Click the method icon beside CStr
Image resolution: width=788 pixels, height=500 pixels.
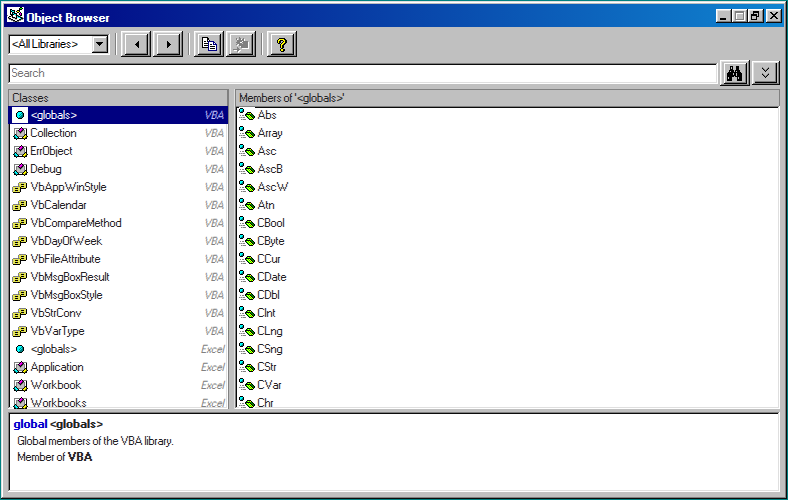click(246, 366)
